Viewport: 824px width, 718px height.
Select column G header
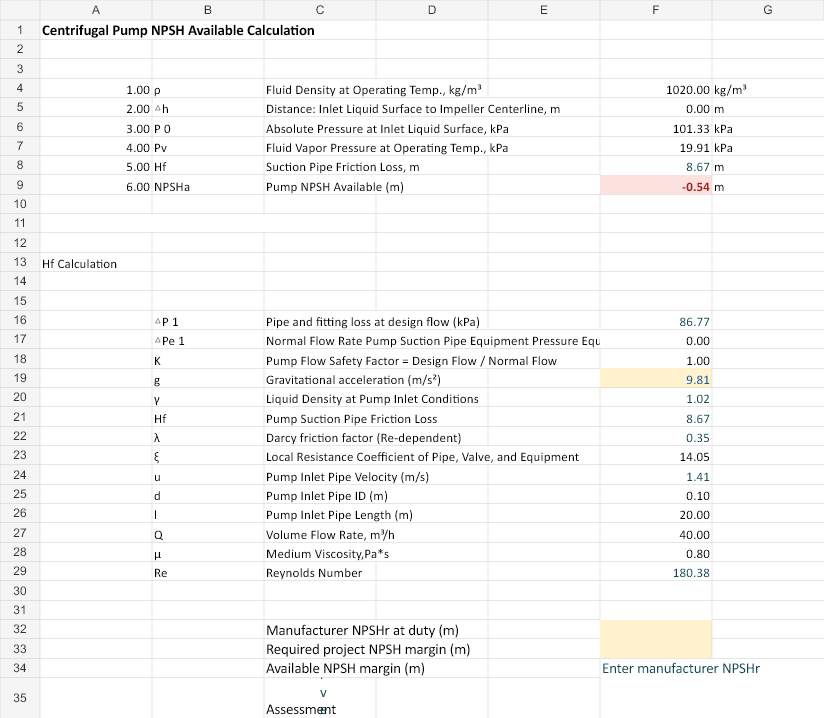click(768, 9)
